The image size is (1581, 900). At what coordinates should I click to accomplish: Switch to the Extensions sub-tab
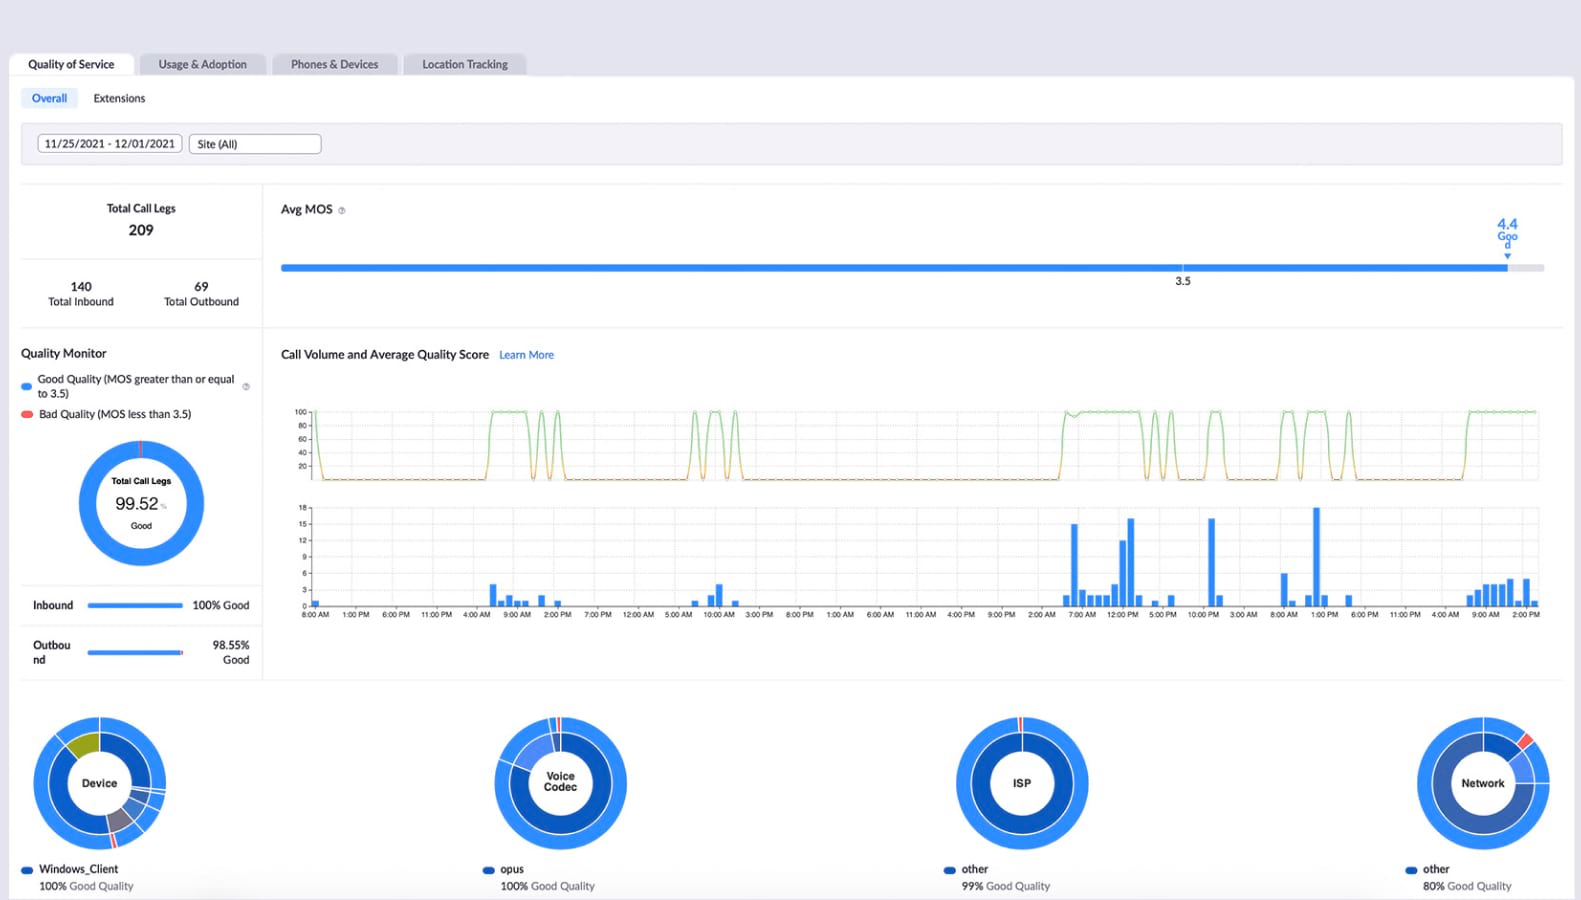[119, 98]
